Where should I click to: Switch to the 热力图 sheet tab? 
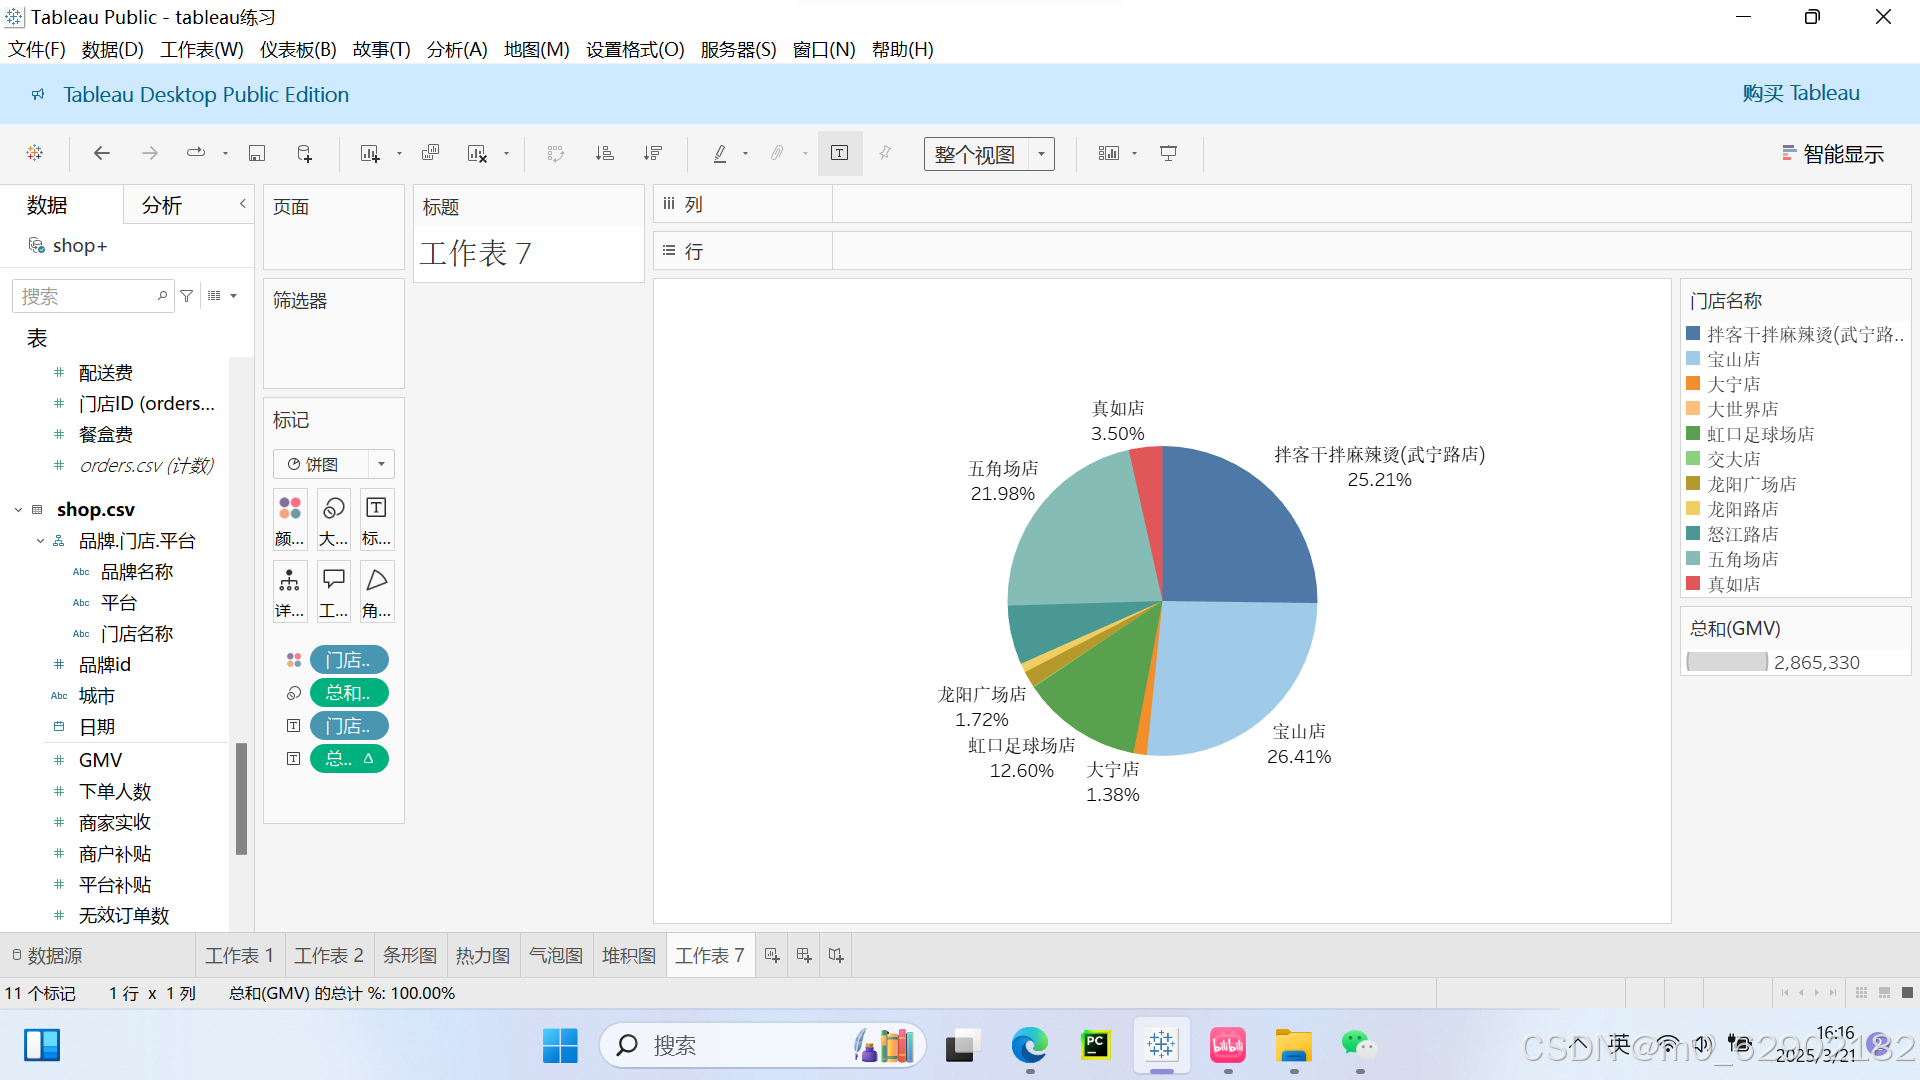pos(483,956)
